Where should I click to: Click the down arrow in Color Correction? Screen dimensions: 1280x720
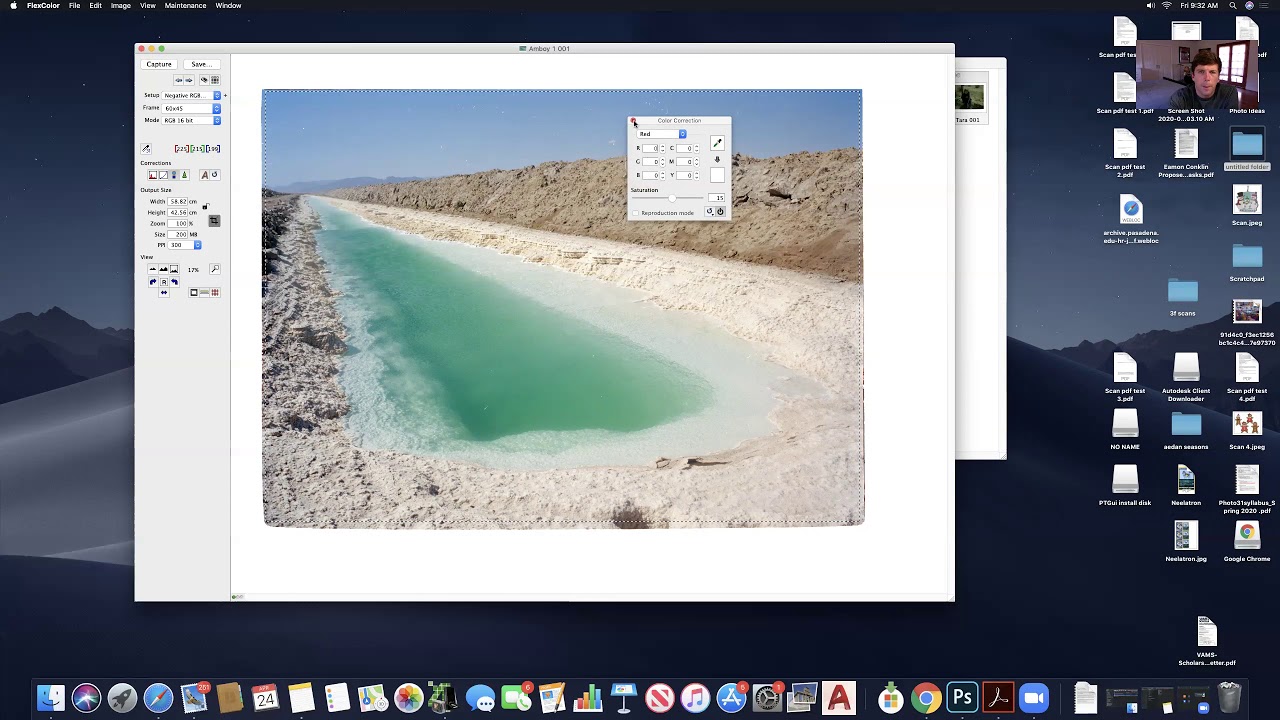click(717, 160)
